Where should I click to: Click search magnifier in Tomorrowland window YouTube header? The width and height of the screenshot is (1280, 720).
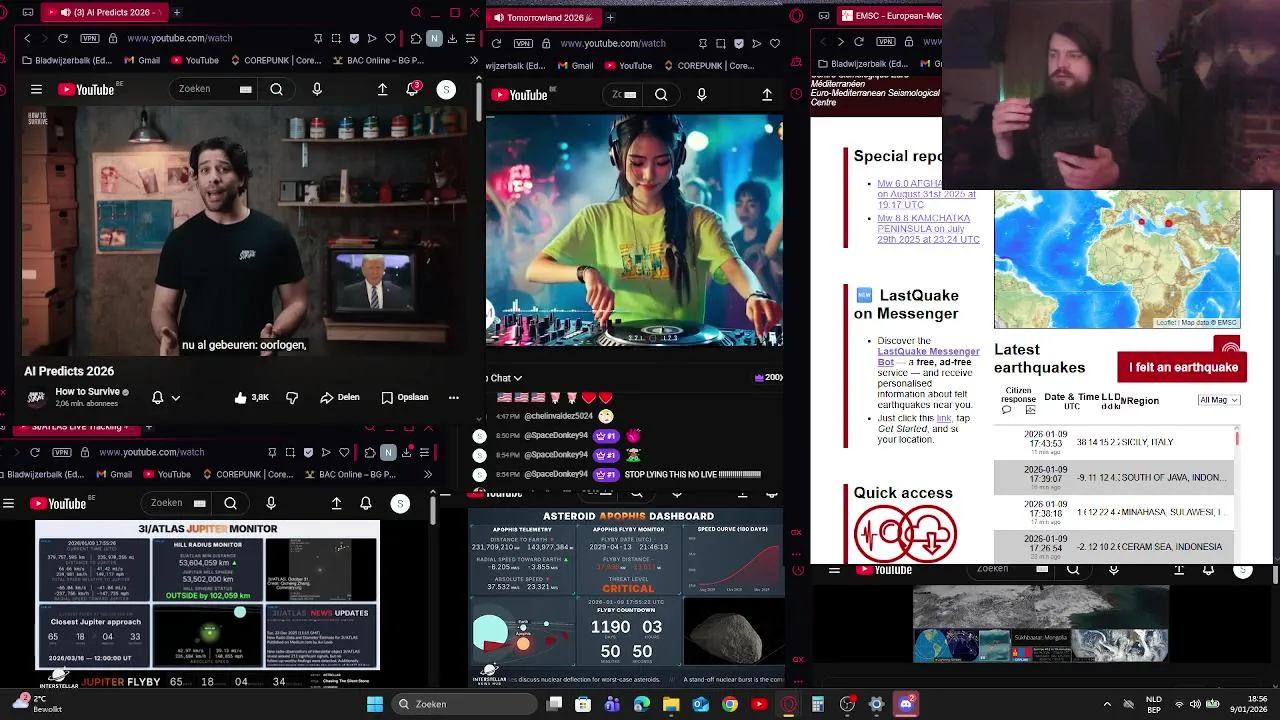661,94
